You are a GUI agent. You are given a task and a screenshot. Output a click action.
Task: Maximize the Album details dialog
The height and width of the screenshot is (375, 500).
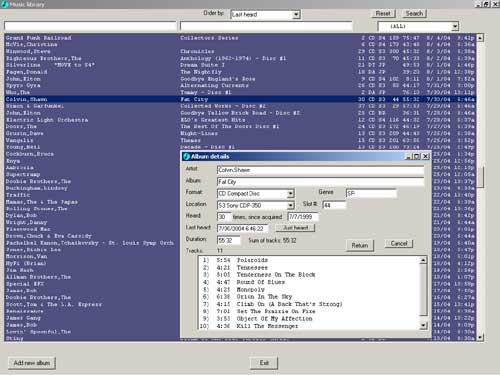coord(417,156)
